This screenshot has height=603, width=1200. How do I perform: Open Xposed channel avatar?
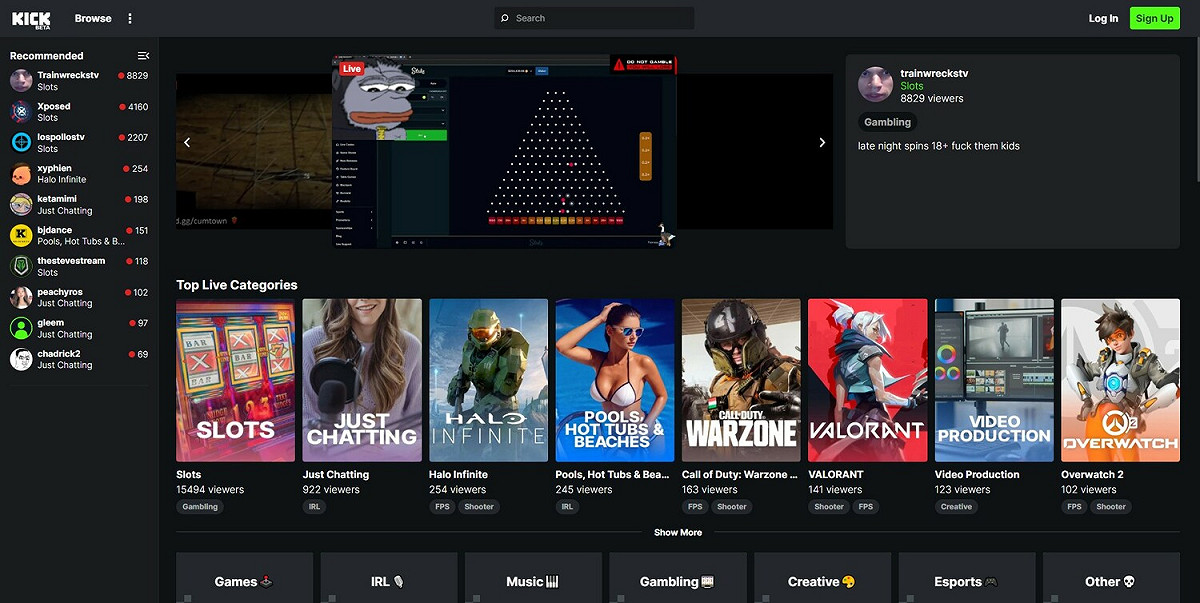pos(21,112)
